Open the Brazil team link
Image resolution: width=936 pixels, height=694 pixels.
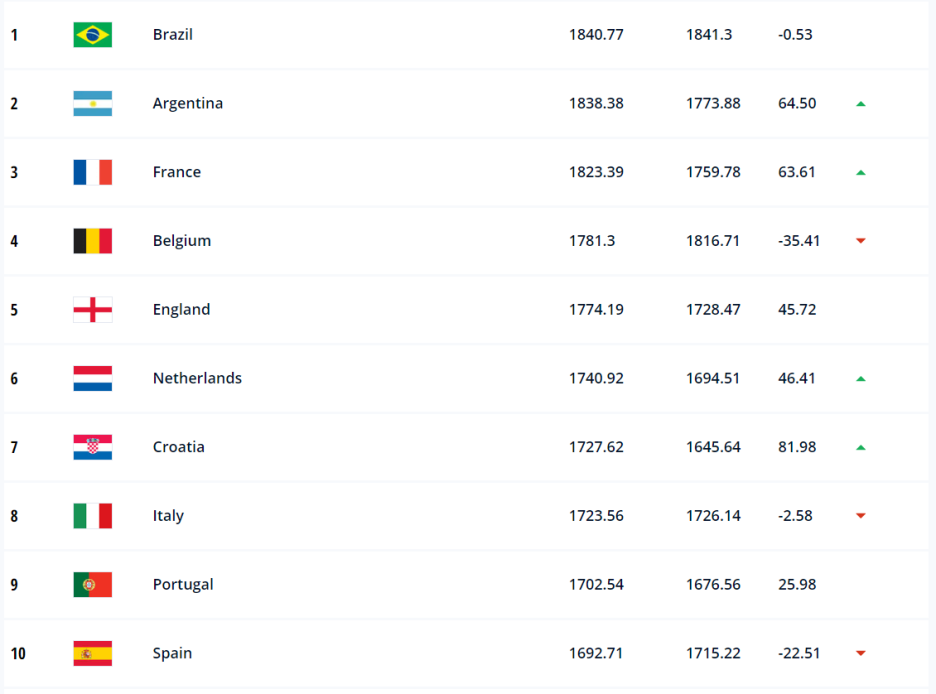pos(173,35)
